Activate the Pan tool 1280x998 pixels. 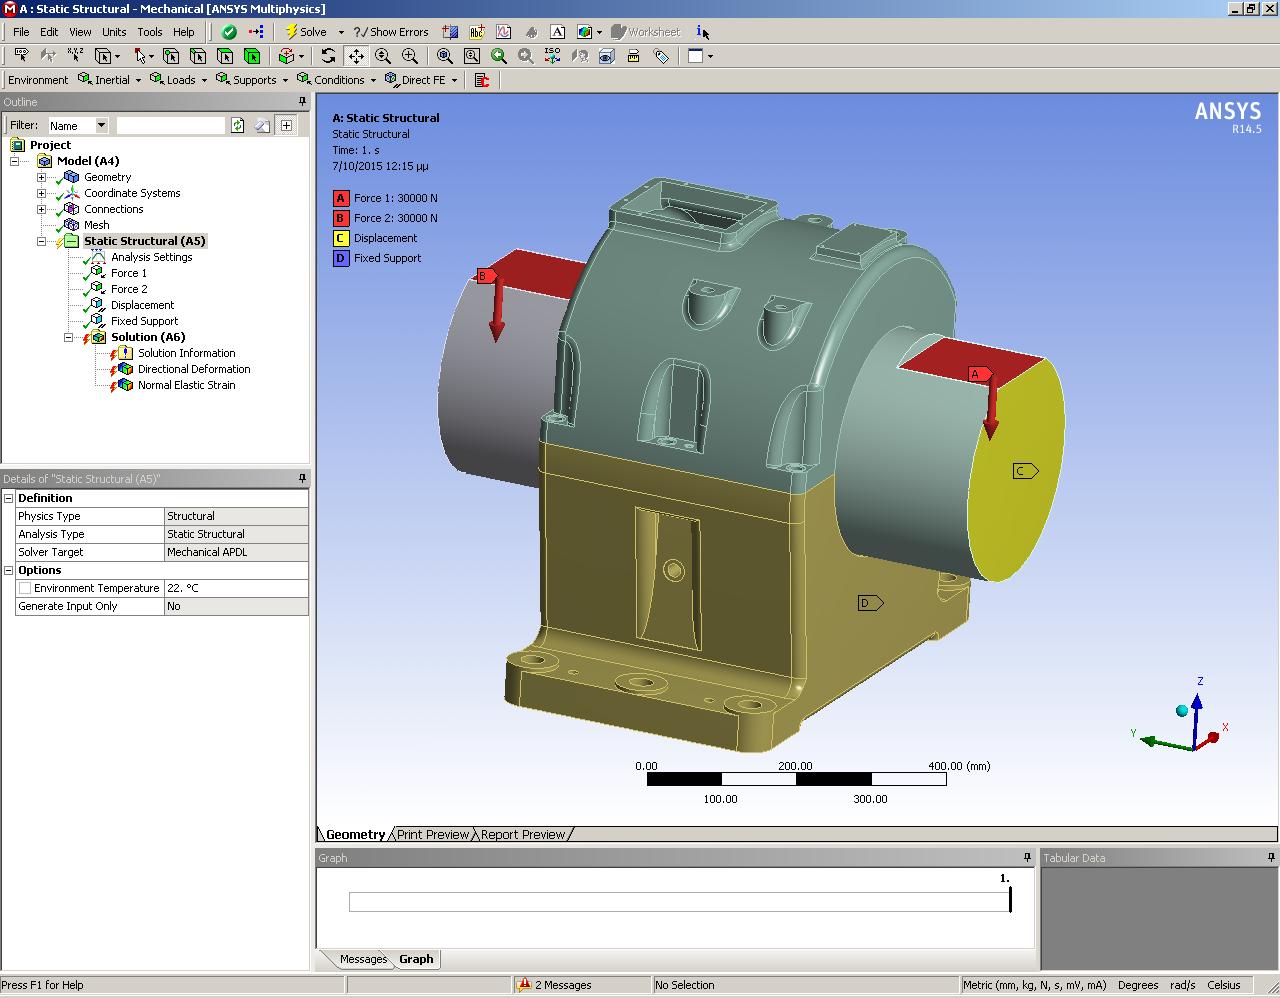356,56
